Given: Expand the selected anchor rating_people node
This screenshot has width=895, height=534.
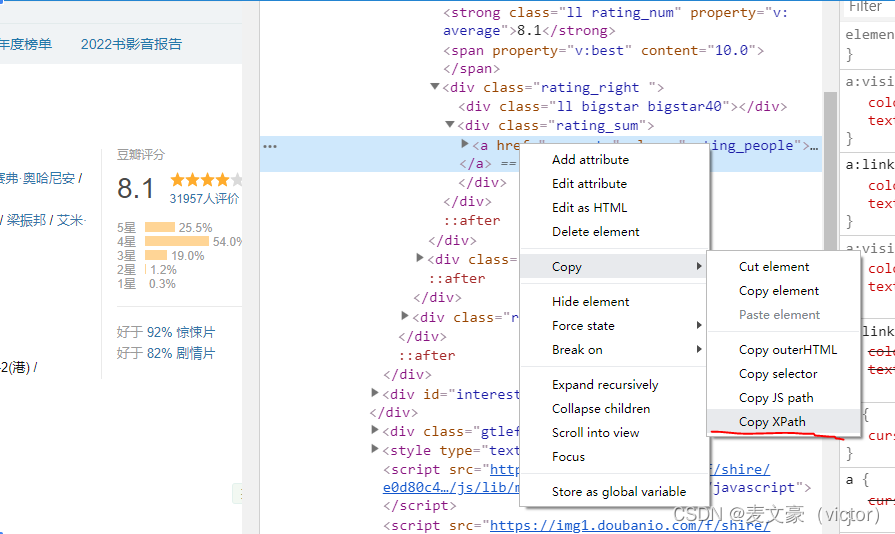Looking at the screenshot, I should pyautogui.click(x=465, y=144).
